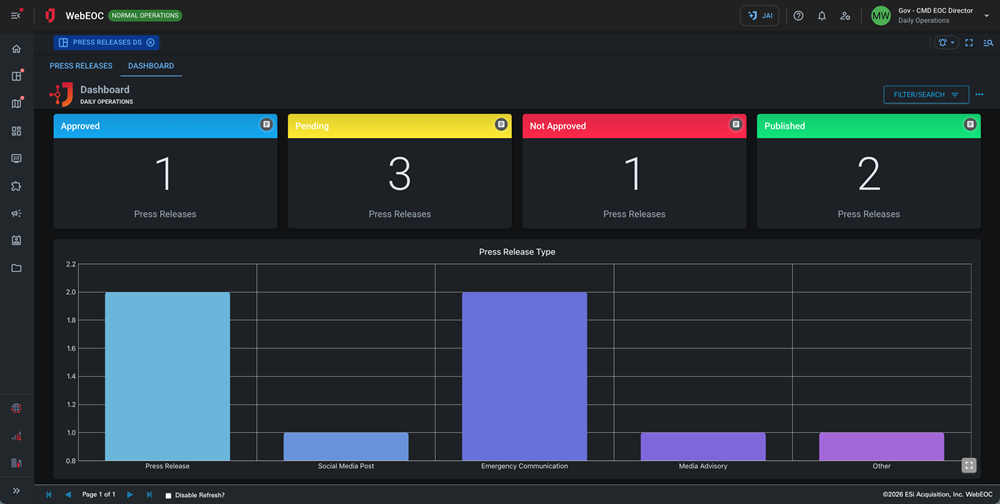The height and width of the screenshot is (504, 1000).
Task: Close the Press Releases DS tab
Action: point(150,43)
